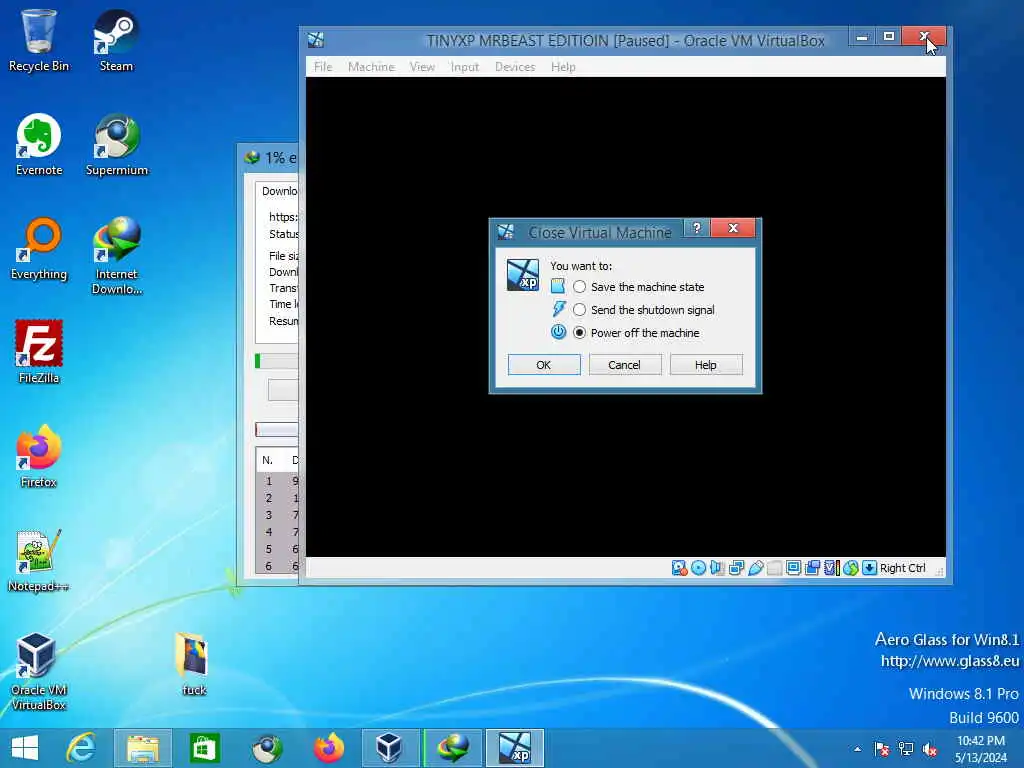Switch to Internet Download Manager taskbar button

click(x=453, y=748)
